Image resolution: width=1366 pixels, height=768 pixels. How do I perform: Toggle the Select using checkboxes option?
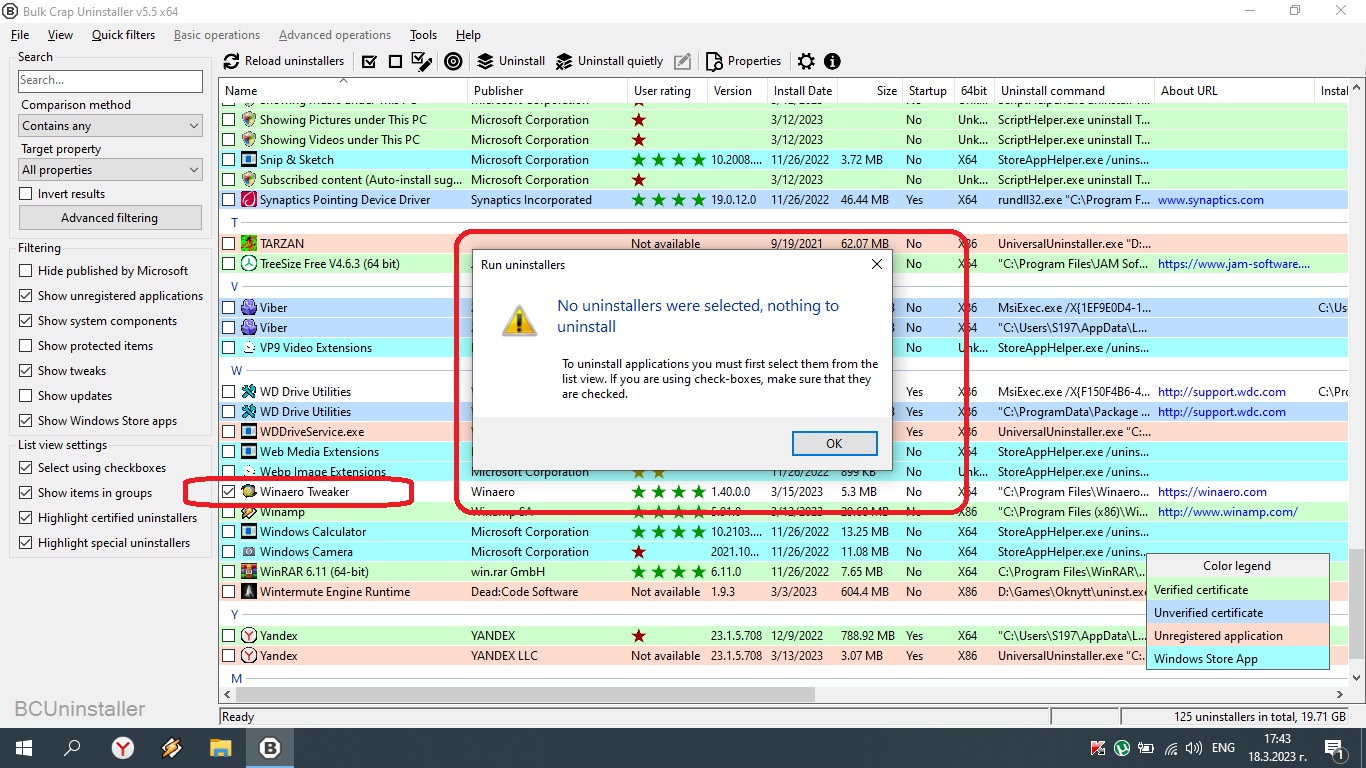click(x=26, y=468)
